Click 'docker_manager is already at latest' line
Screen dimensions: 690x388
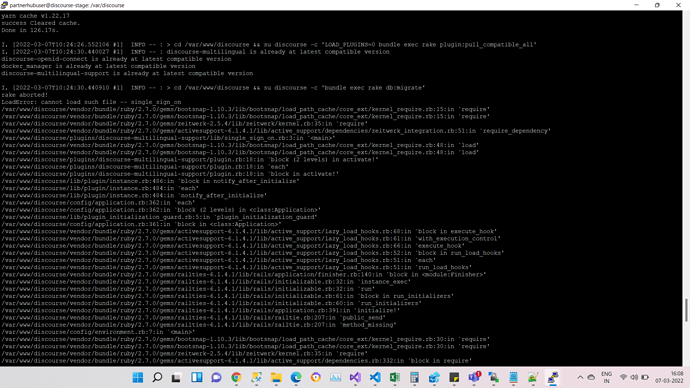[x=98, y=66]
